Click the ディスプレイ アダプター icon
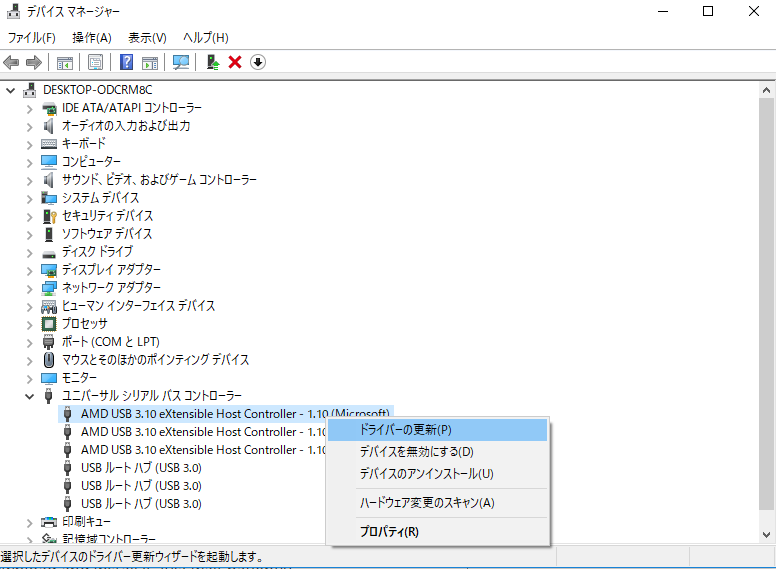 (49, 270)
